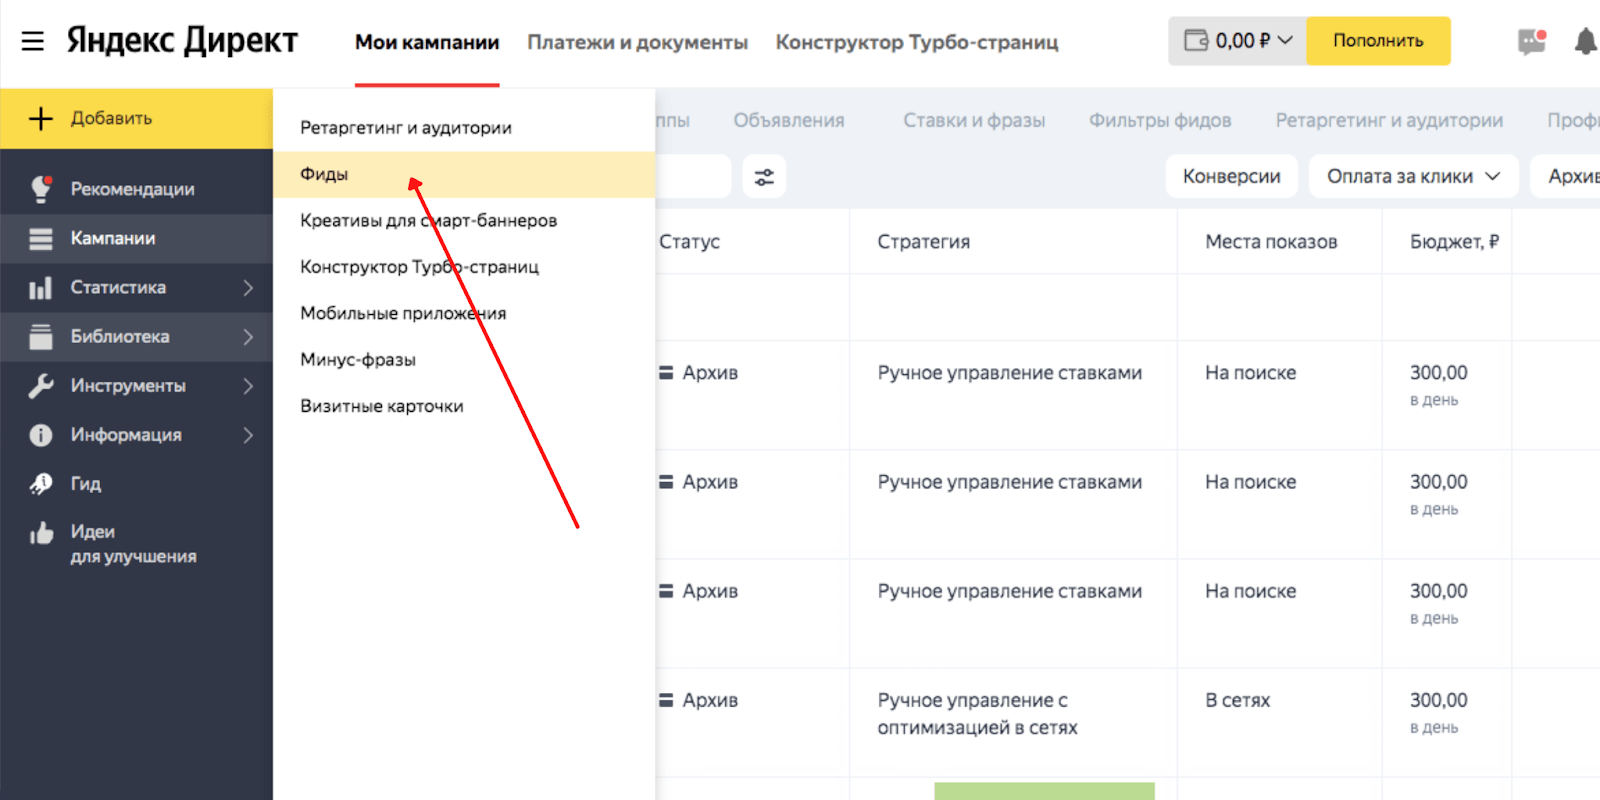Image resolution: width=1600 pixels, height=800 pixels.
Task: Click the thumbs-up improvement ideas icon
Action: click(x=41, y=533)
